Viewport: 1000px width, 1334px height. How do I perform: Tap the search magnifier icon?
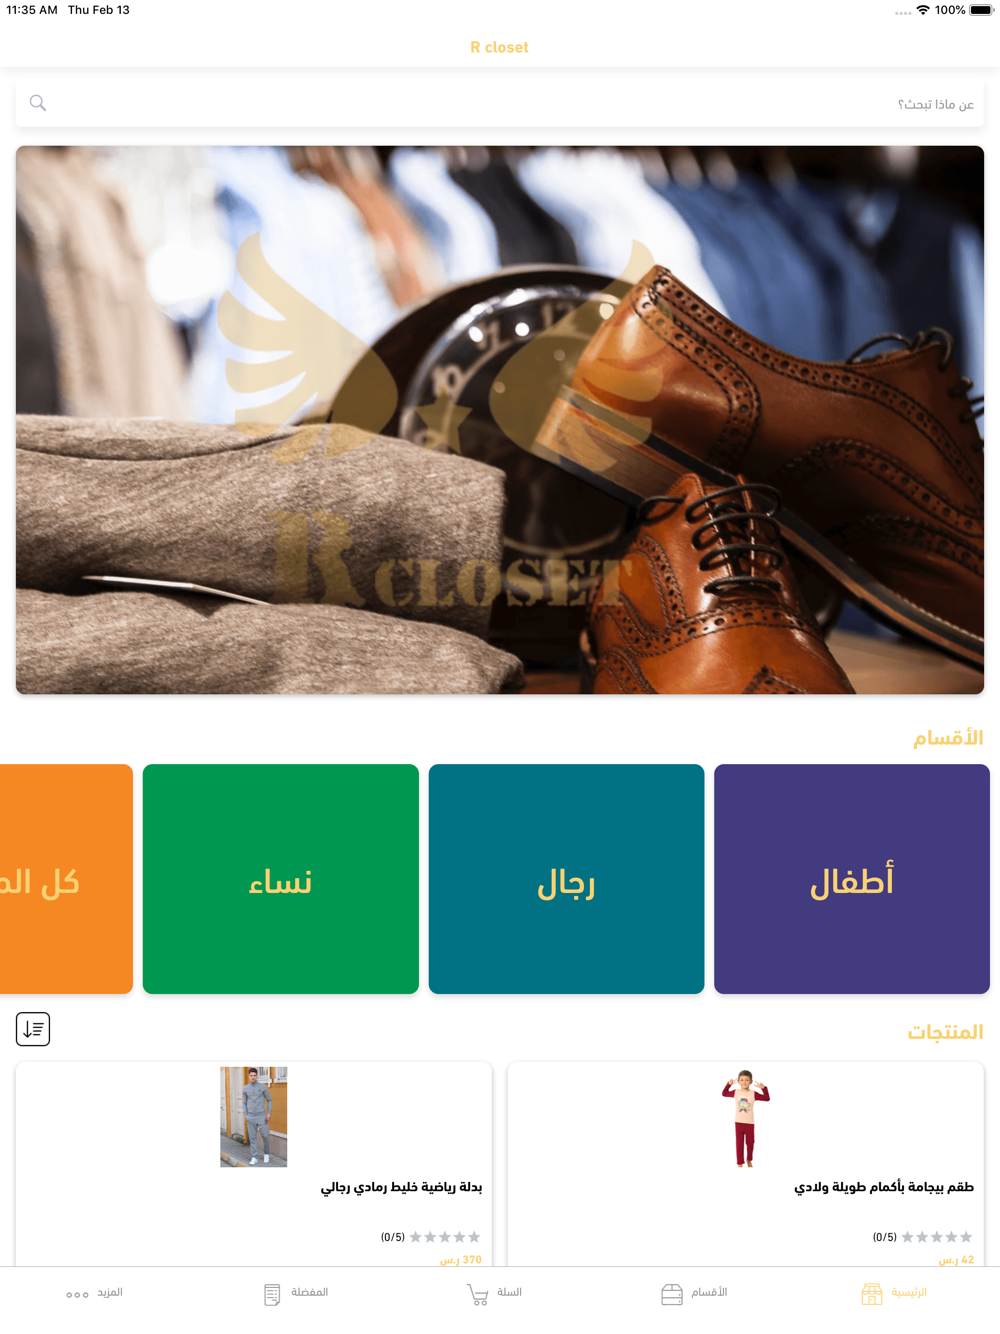(x=38, y=103)
